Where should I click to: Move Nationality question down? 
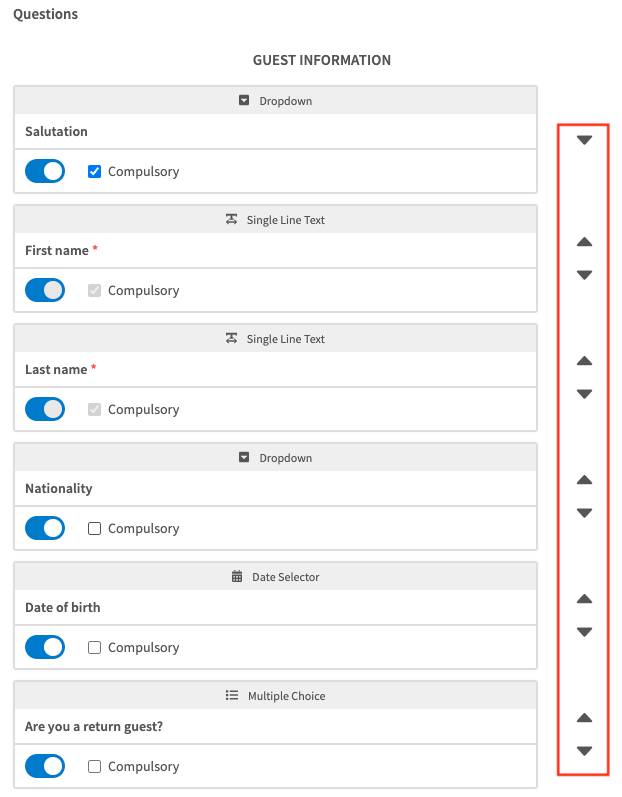[585, 513]
